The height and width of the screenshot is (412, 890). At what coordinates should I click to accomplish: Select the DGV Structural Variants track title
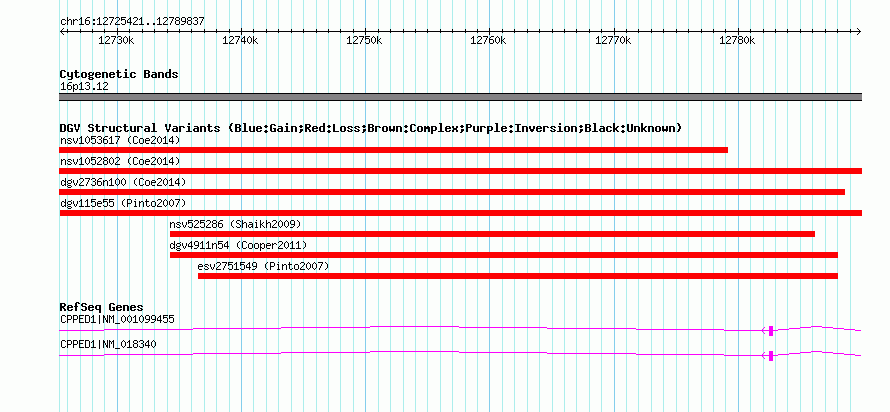(371, 128)
